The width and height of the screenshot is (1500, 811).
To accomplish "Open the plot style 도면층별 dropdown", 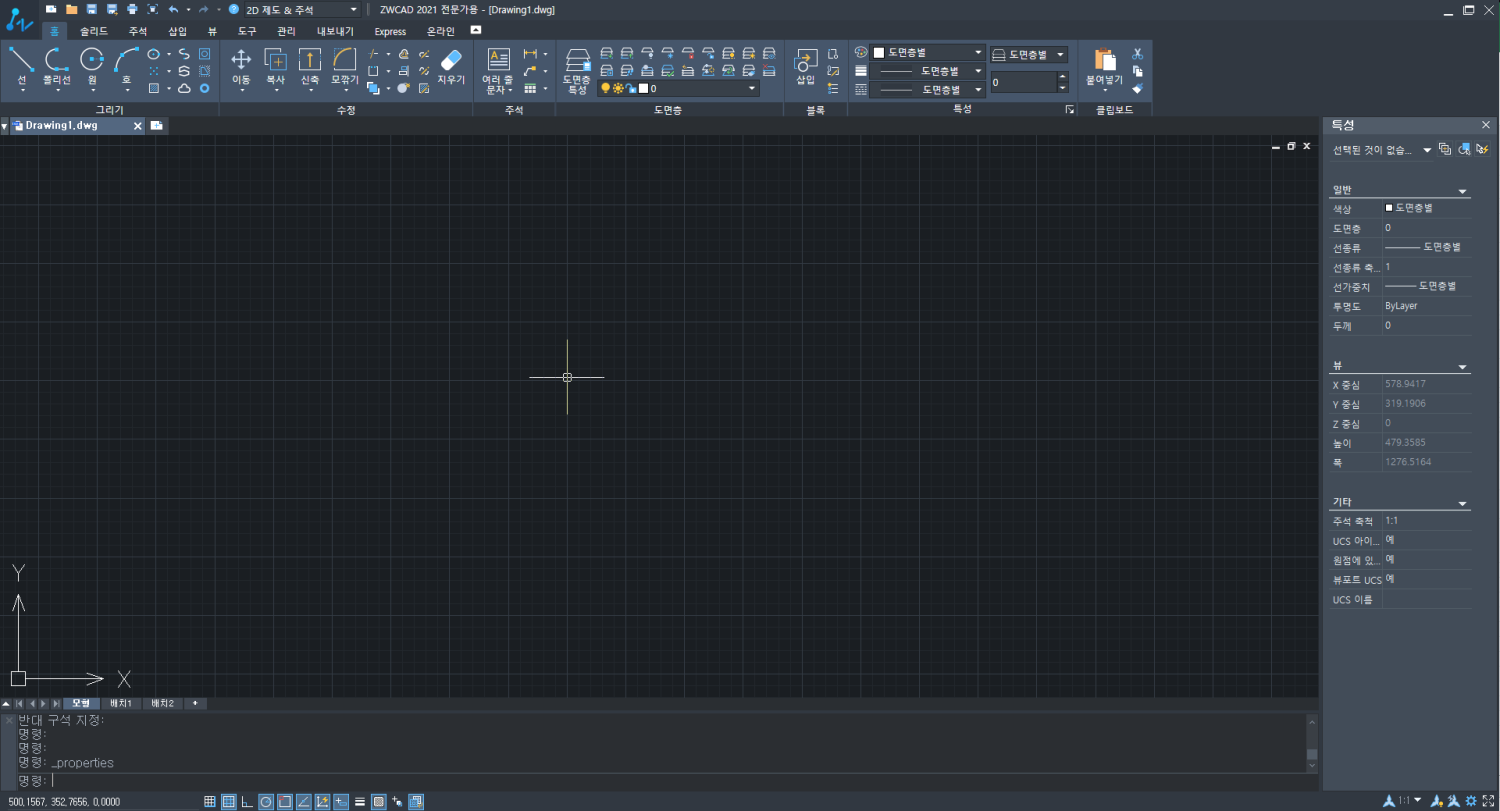I will click(1029, 54).
